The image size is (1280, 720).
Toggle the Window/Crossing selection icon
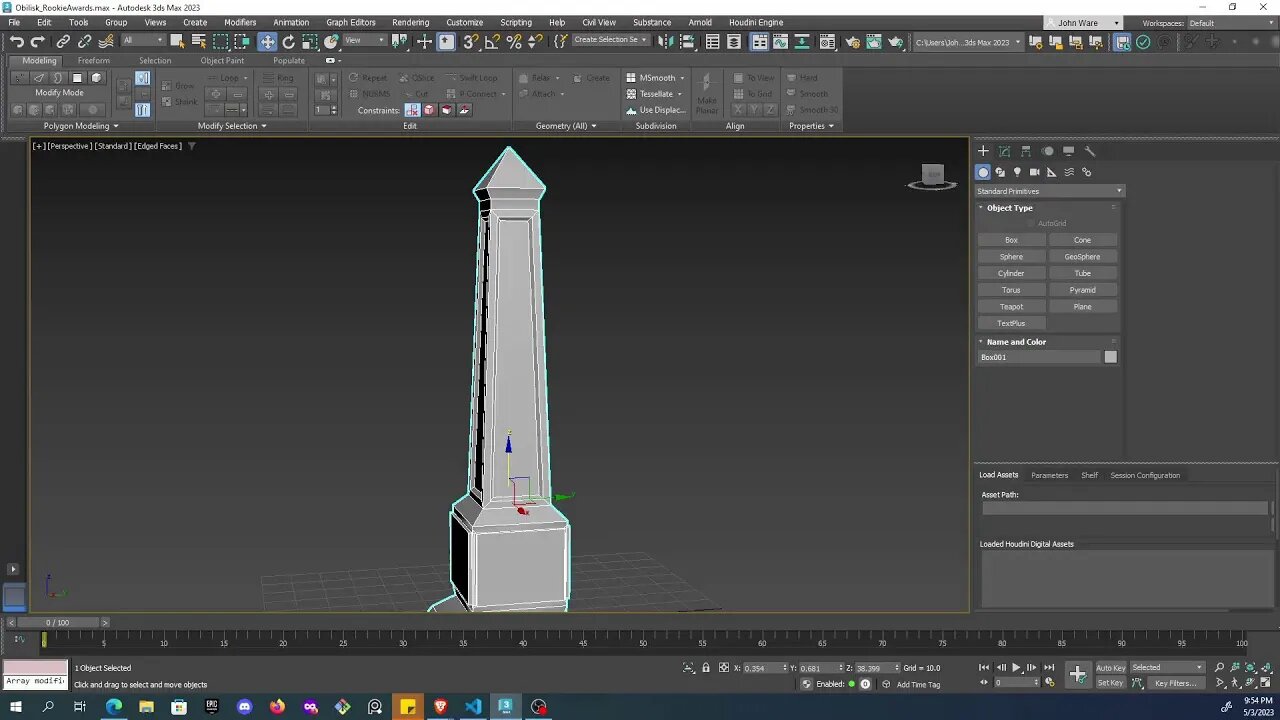click(x=242, y=41)
